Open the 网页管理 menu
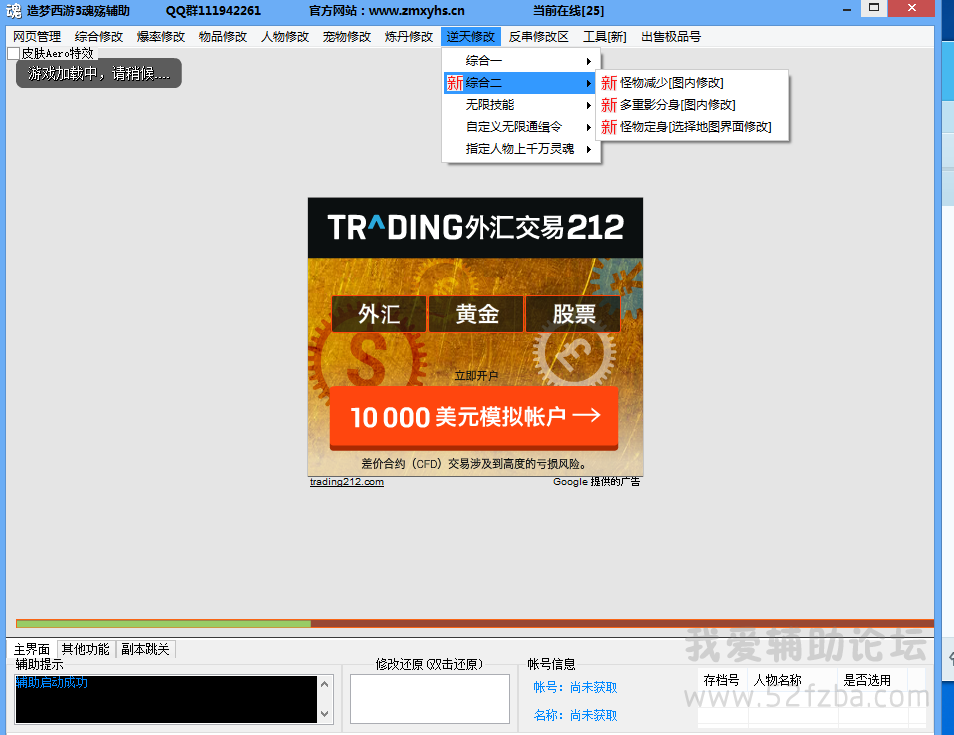 37,37
